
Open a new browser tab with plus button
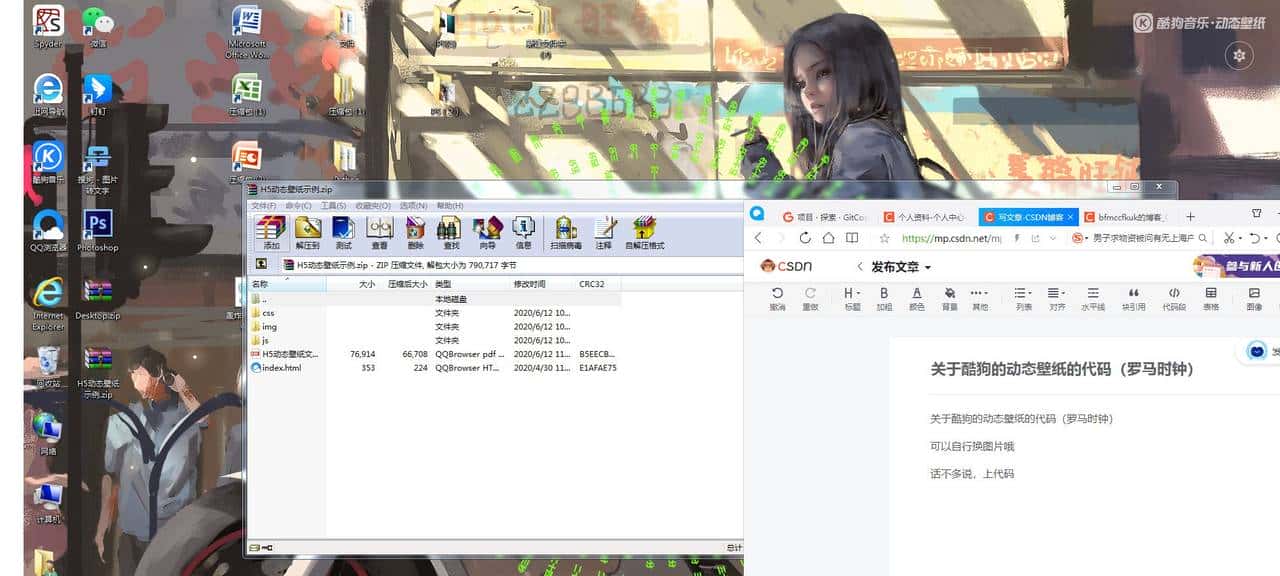click(x=1190, y=216)
